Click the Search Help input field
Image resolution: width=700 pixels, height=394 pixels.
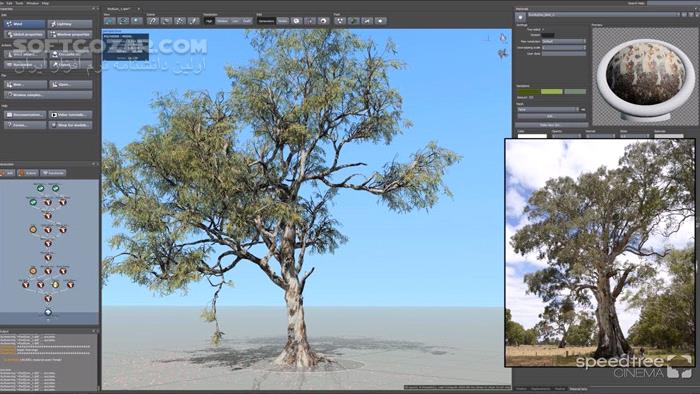point(672,3)
